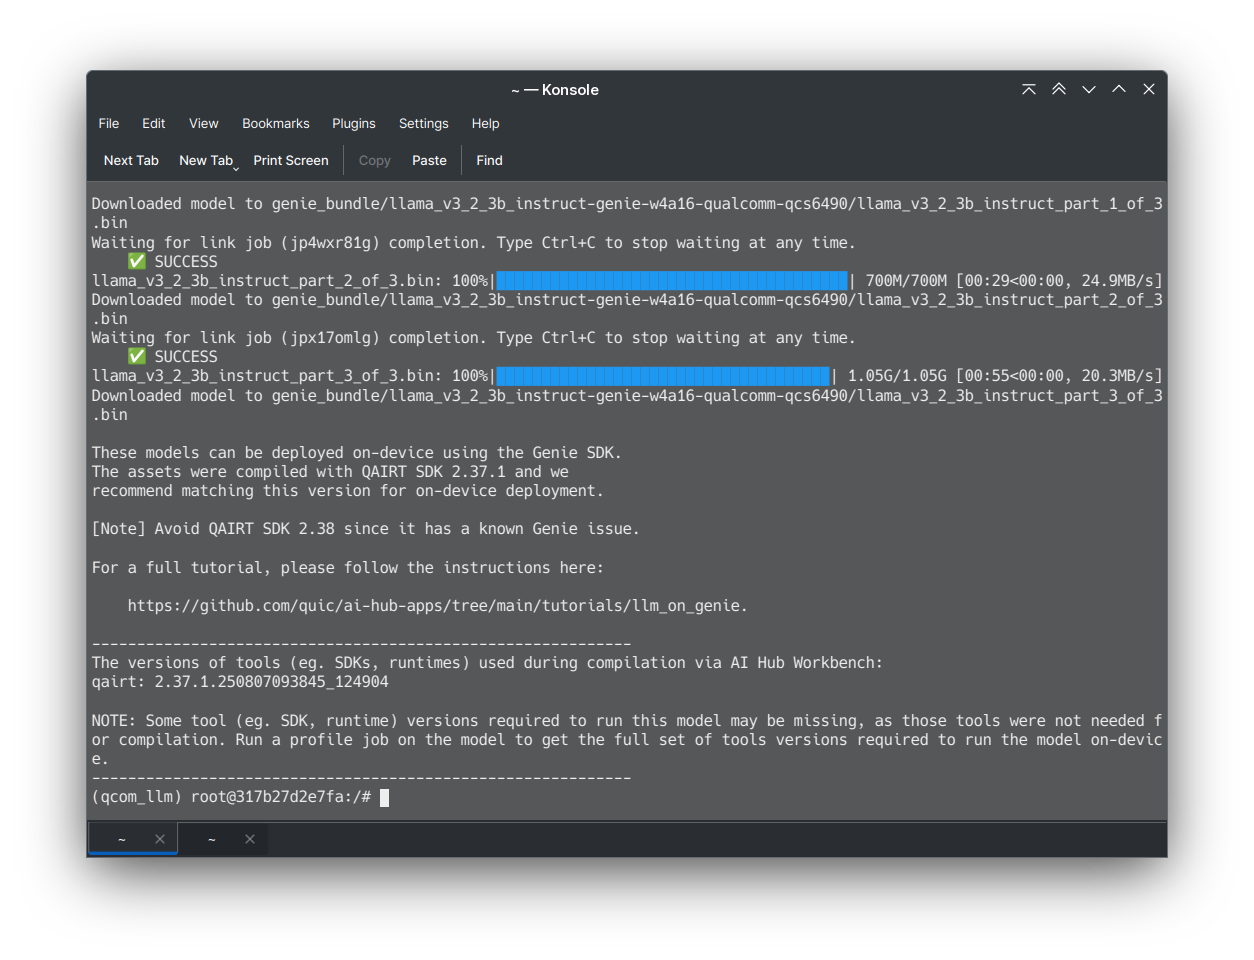Open the View menu
This screenshot has height=960, width=1254.
coord(203,123)
